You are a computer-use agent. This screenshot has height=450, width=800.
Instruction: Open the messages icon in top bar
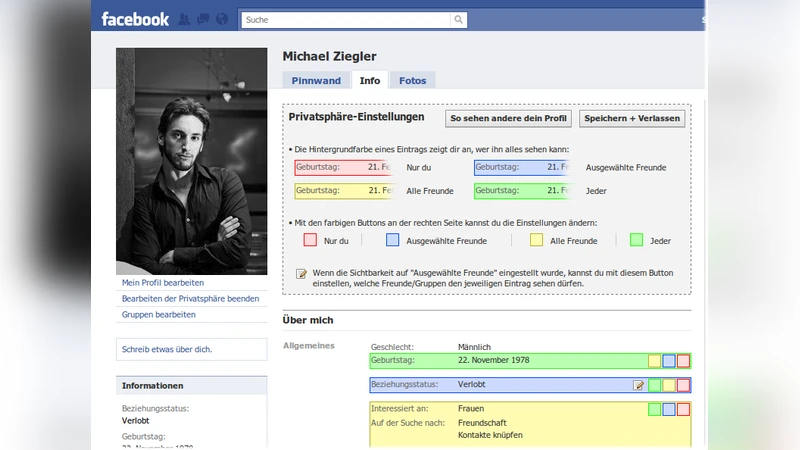(204, 19)
